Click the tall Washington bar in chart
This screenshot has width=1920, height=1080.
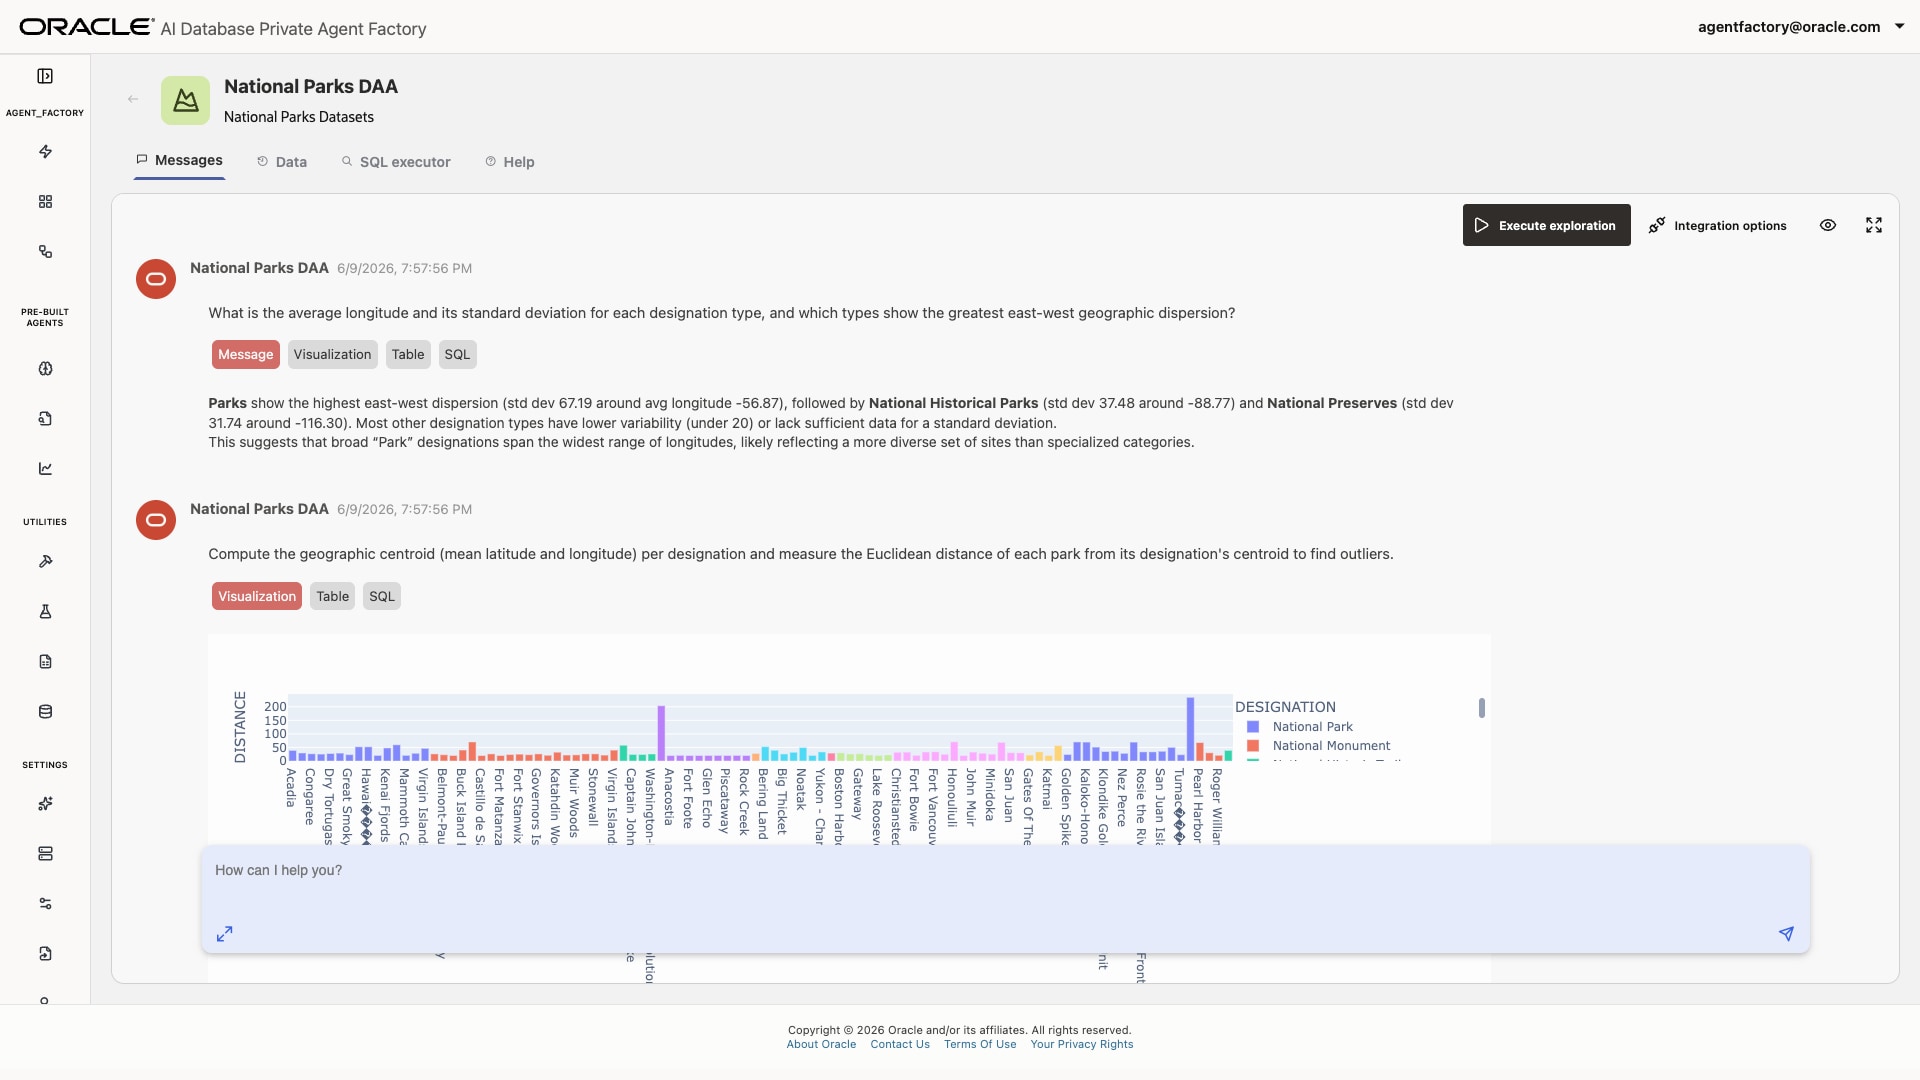click(x=661, y=733)
